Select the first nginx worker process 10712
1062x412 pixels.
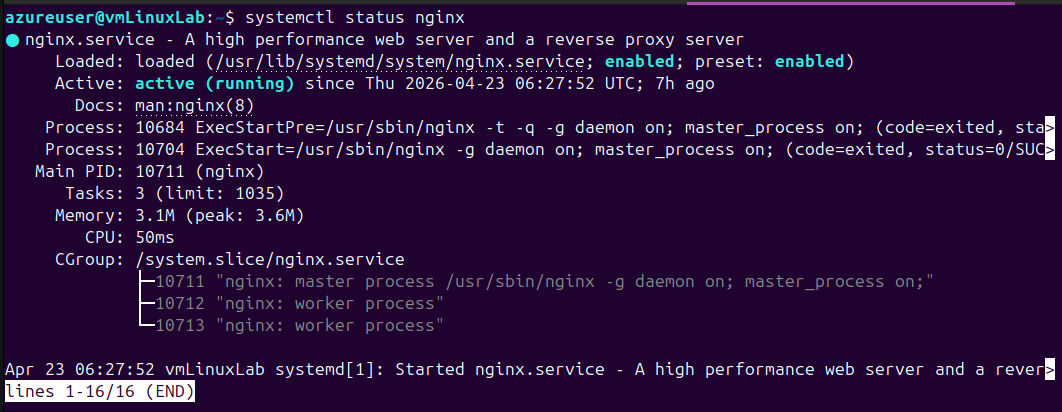click(x=300, y=304)
